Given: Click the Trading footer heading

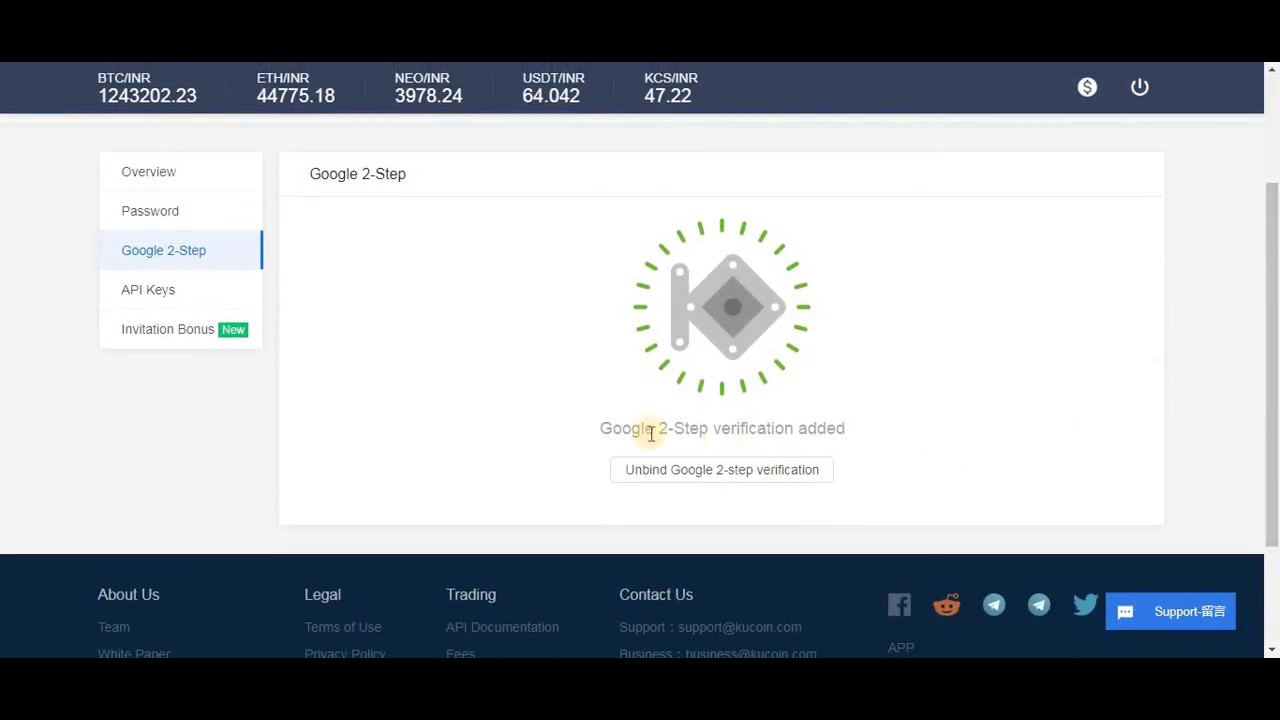Looking at the screenshot, I should pos(471,595).
